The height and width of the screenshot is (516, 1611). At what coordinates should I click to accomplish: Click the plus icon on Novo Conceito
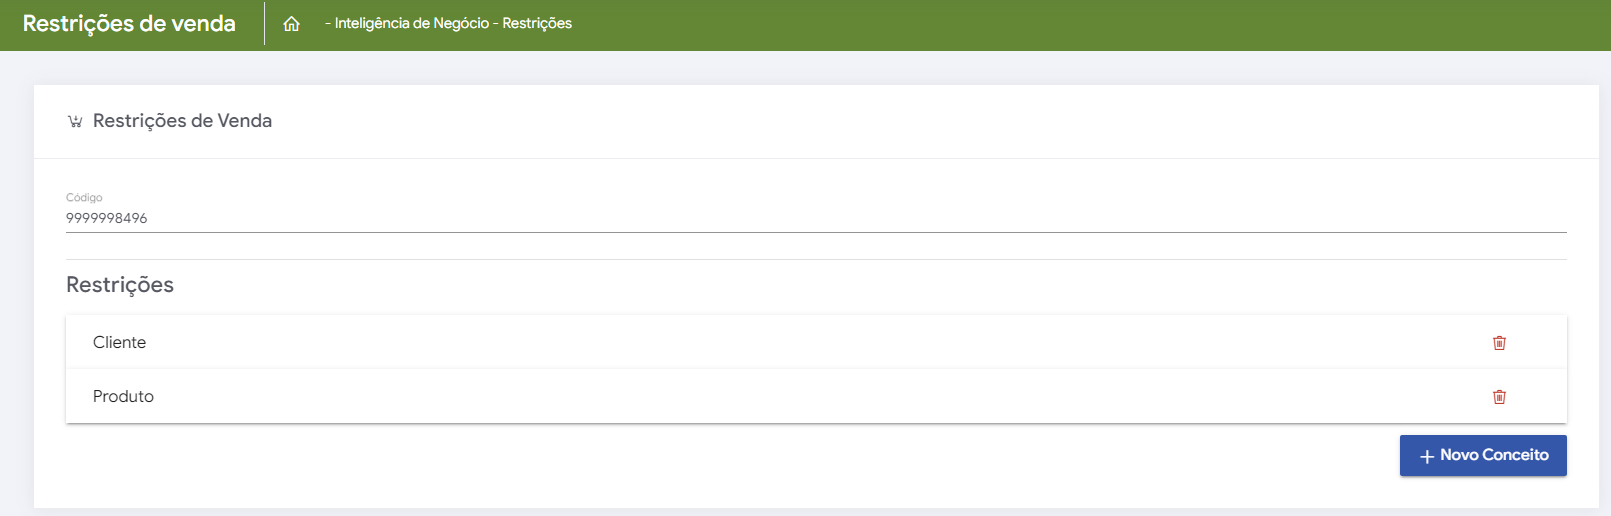pyautogui.click(x=1427, y=456)
